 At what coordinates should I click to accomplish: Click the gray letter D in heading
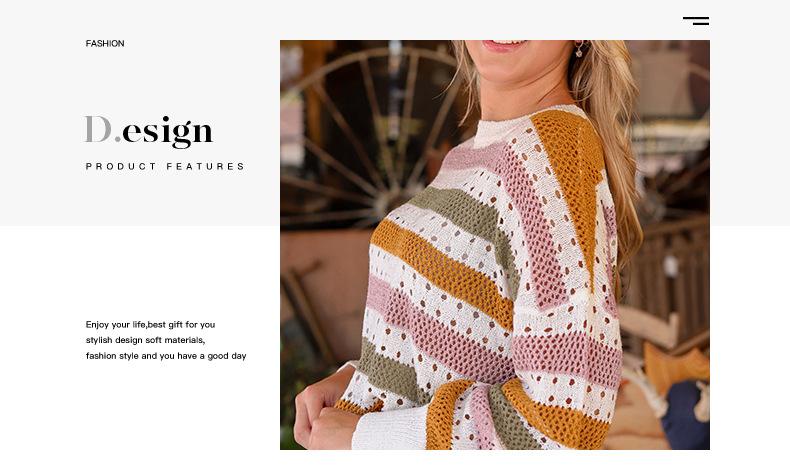coord(98,129)
